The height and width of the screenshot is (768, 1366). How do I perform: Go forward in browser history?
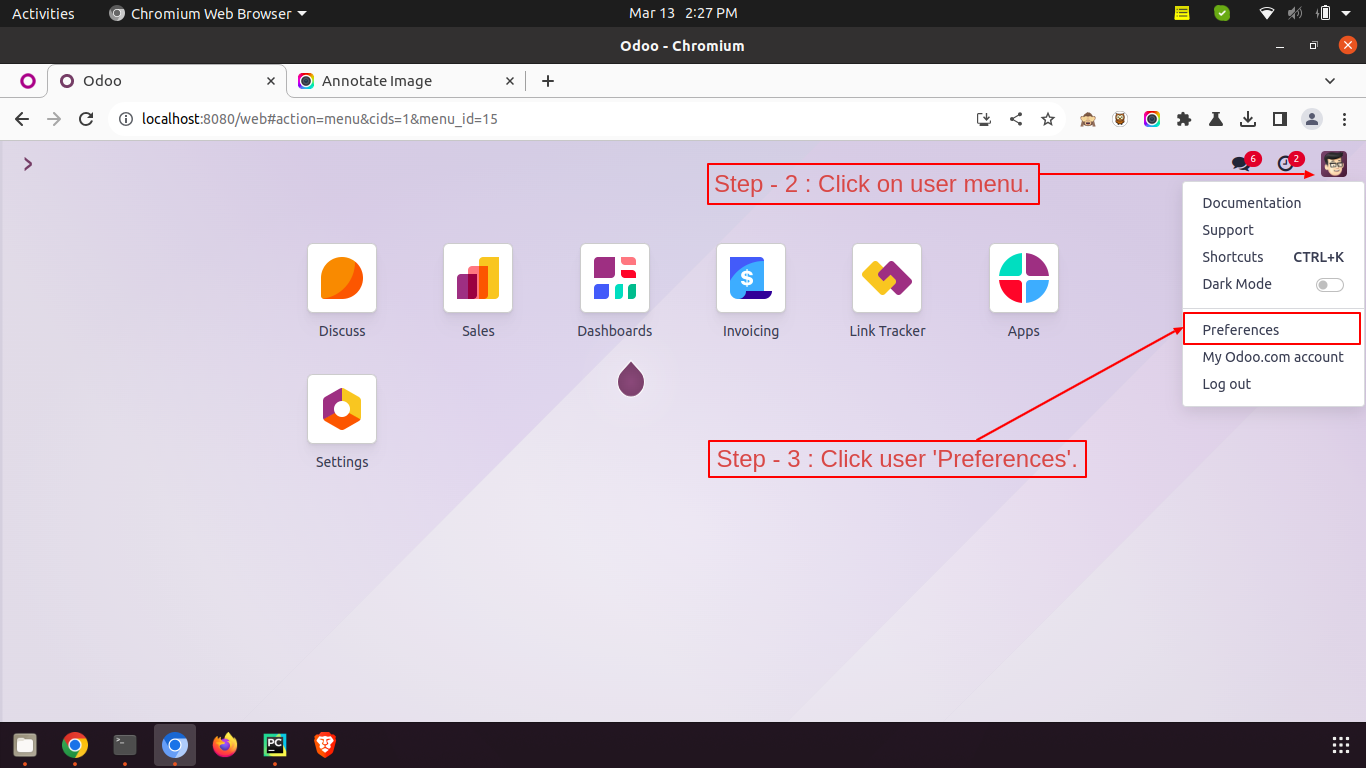tap(54, 119)
